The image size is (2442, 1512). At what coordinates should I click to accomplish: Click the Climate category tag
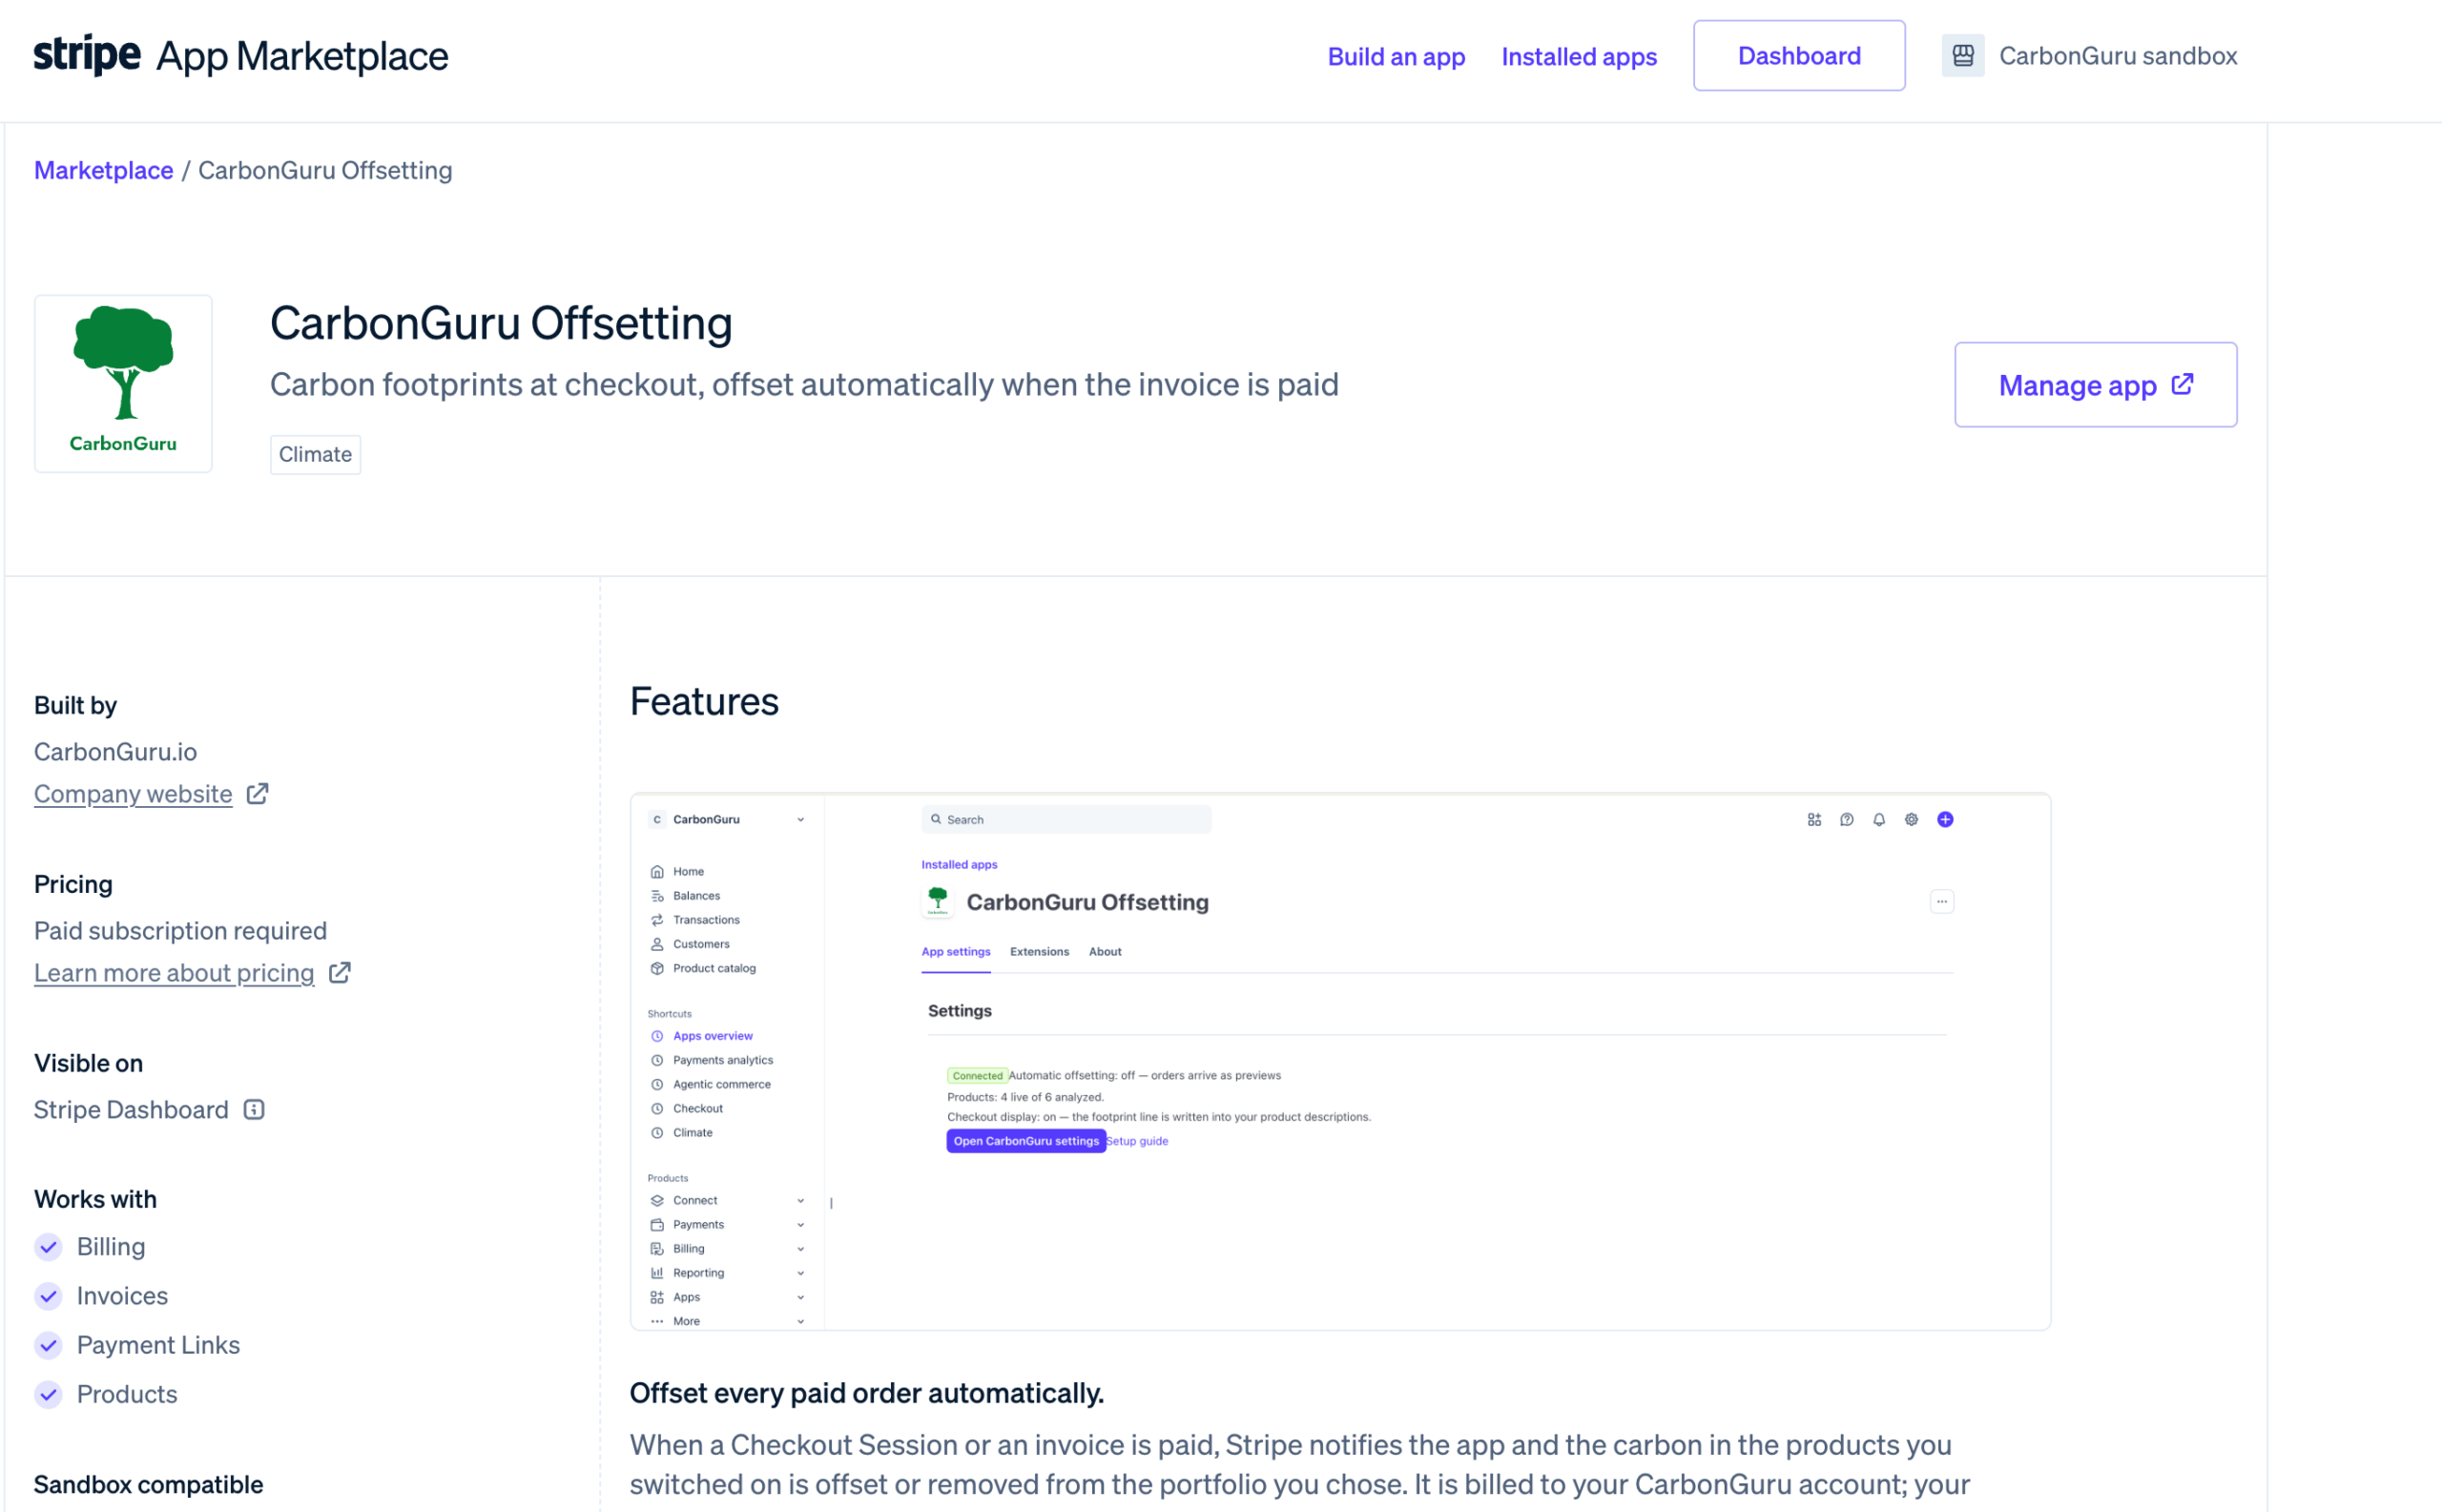click(x=315, y=454)
